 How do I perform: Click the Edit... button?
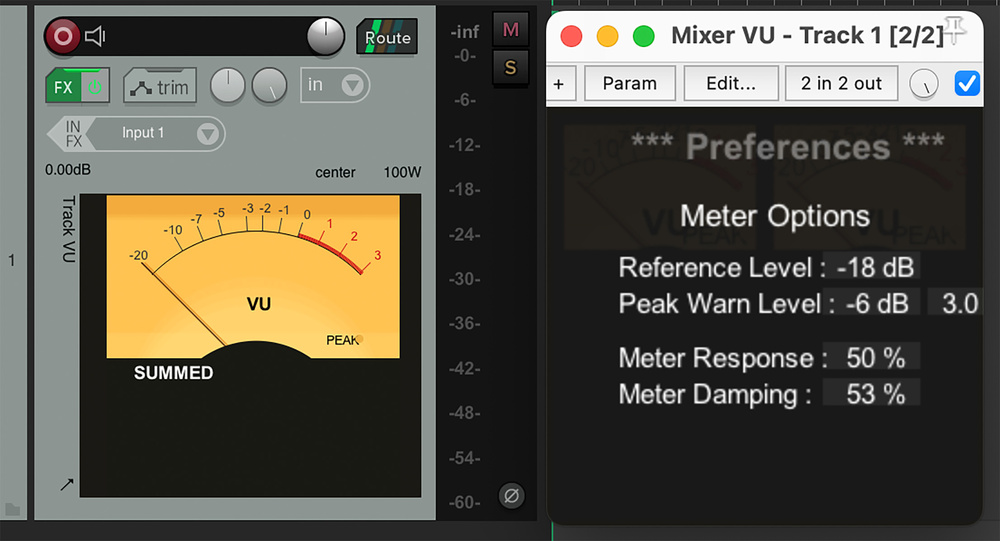click(x=730, y=83)
